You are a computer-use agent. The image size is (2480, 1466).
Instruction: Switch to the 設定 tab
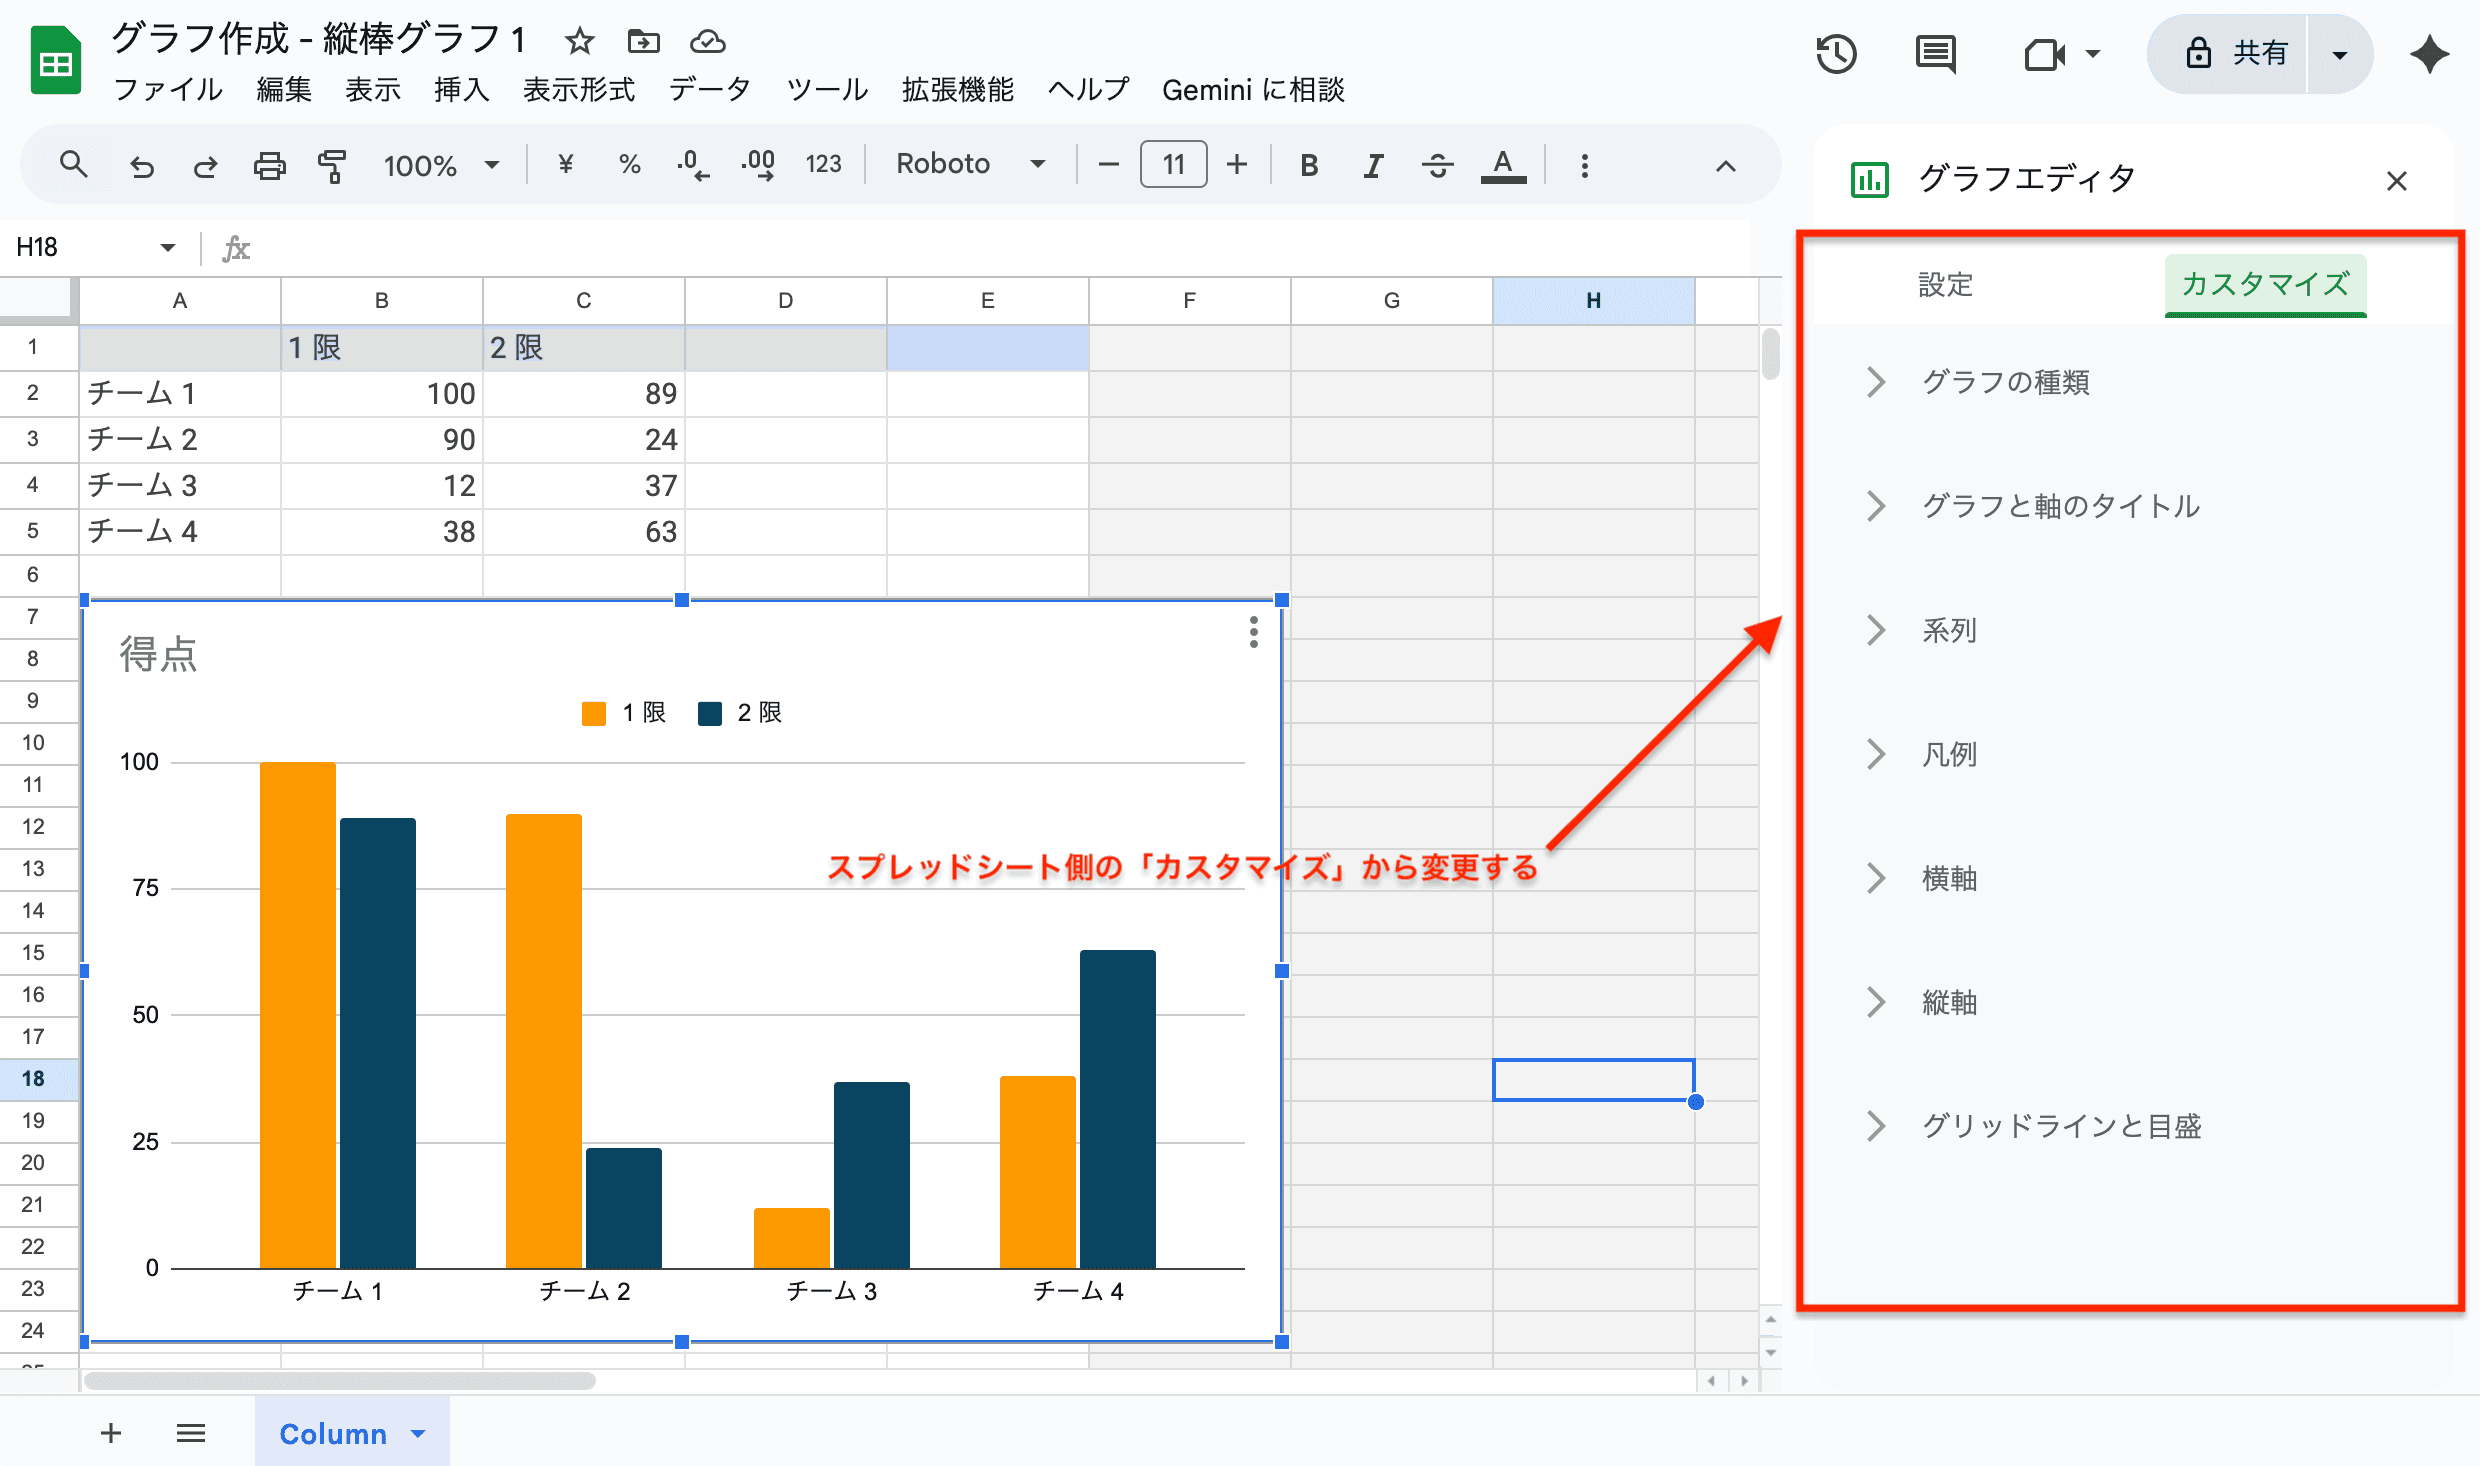(x=1945, y=284)
